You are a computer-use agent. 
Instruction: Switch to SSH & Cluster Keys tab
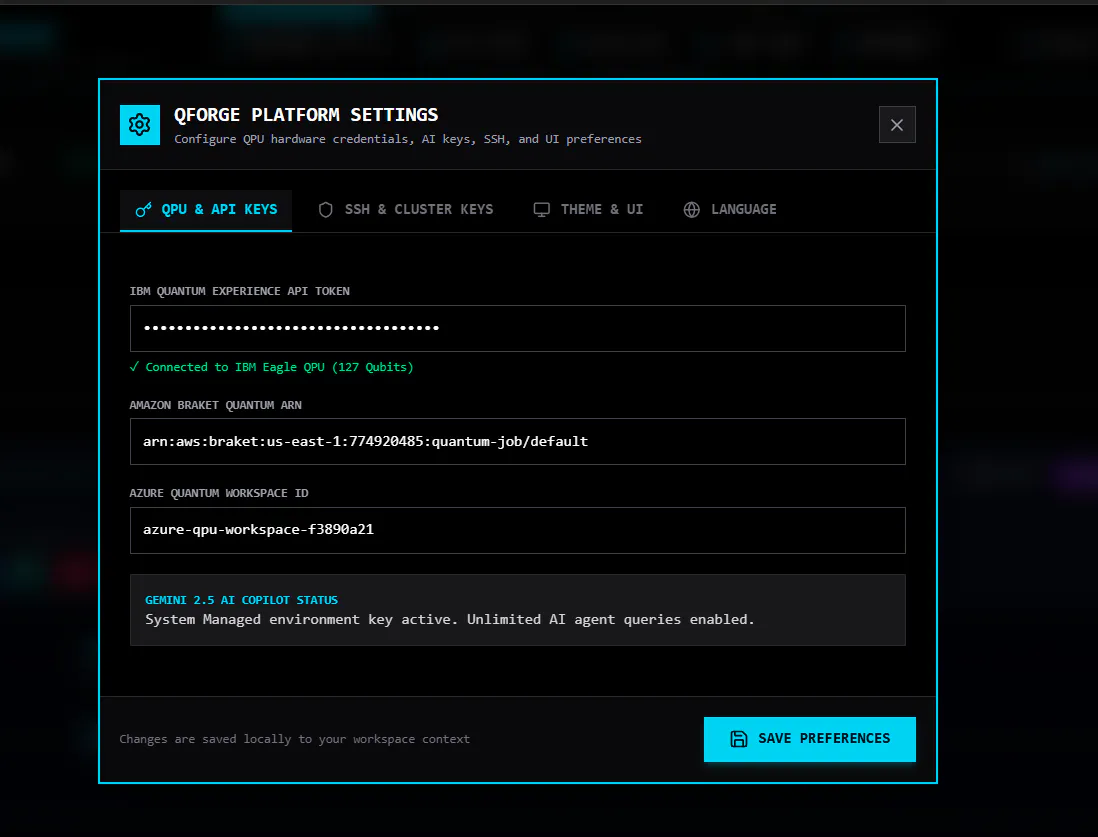coord(405,209)
